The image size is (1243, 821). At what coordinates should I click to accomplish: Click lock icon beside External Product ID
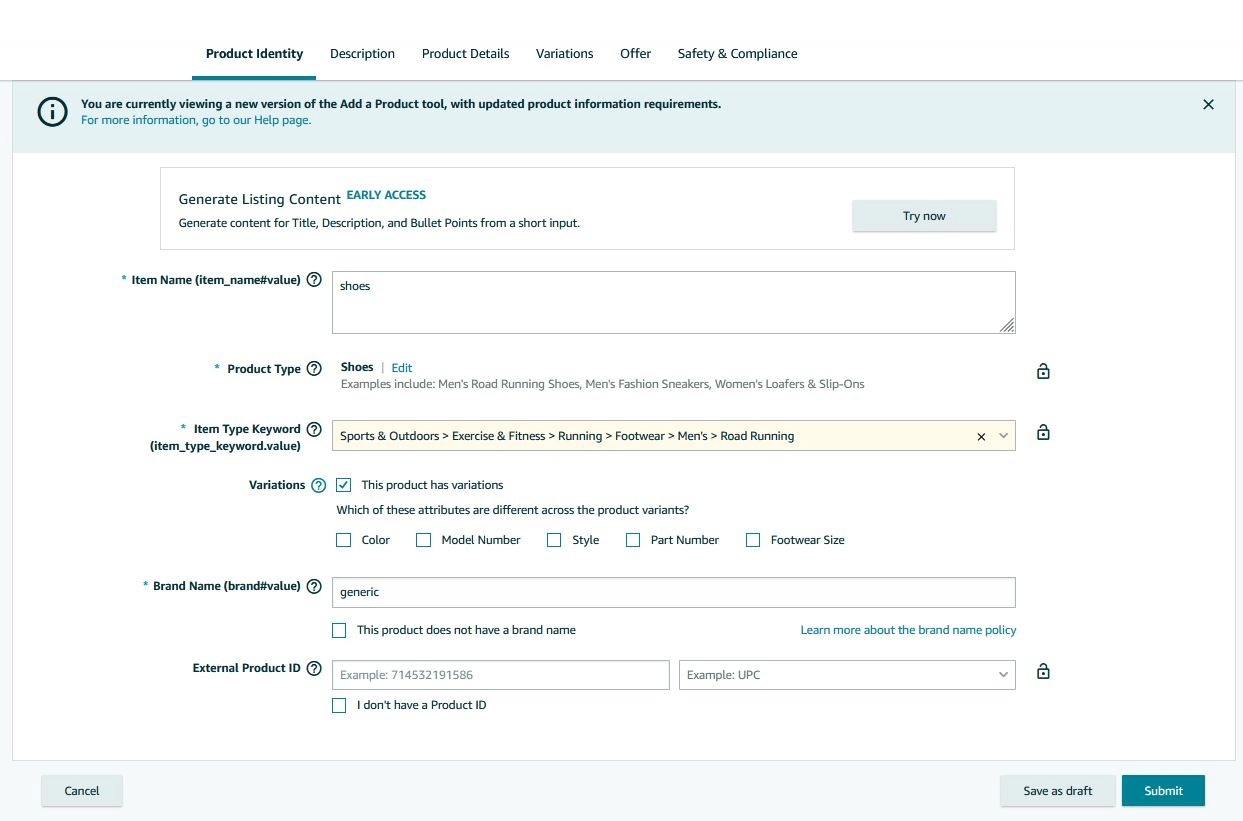1043,672
